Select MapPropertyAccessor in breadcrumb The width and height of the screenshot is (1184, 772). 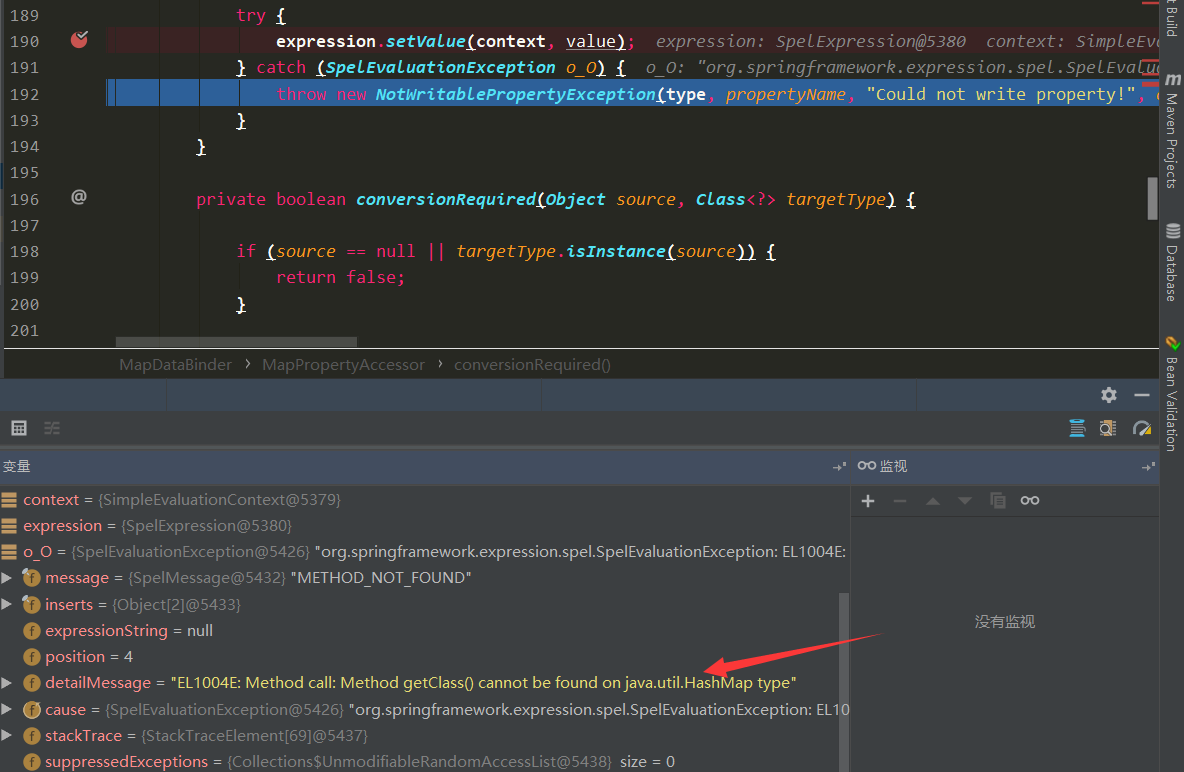(x=343, y=365)
